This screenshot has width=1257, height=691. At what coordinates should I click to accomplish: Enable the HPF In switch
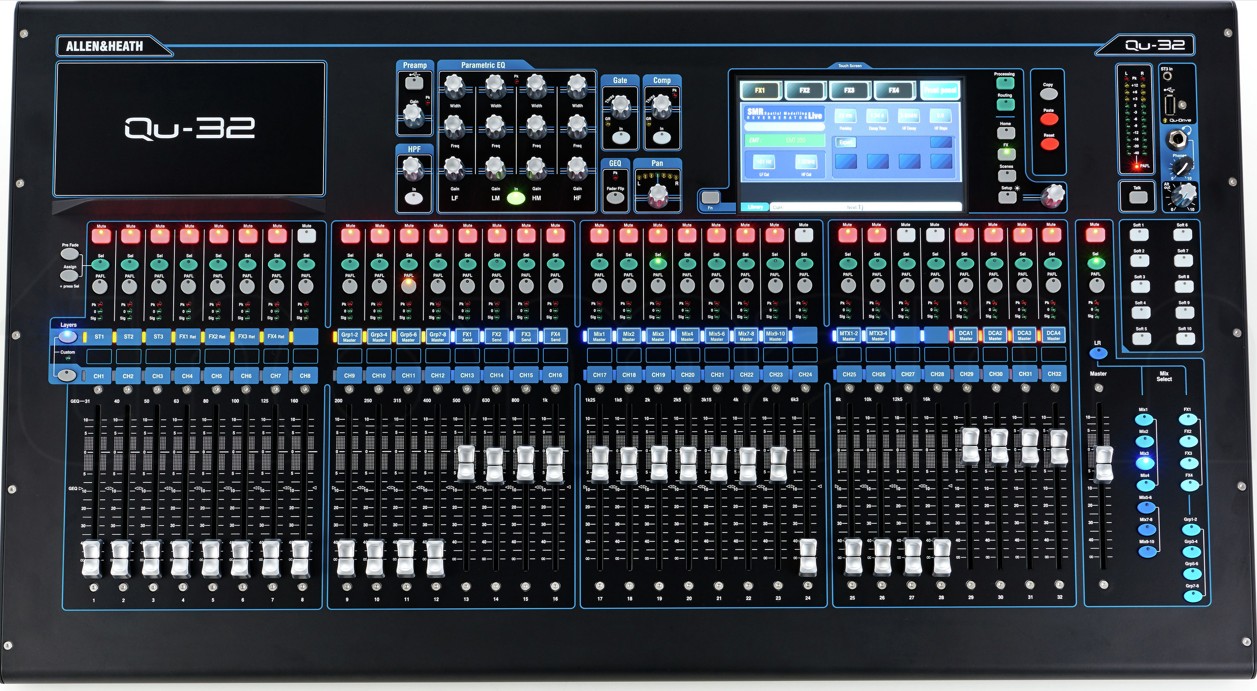pyautogui.click(x=413, y=198)
